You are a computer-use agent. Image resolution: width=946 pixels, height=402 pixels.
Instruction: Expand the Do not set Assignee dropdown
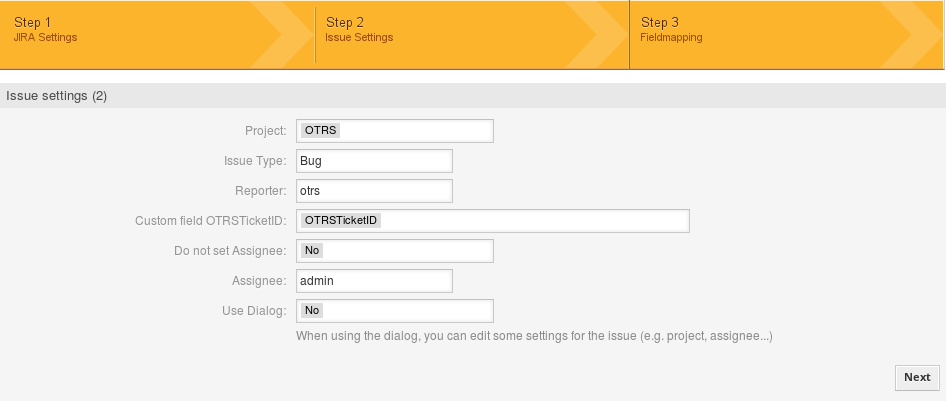(x=394, y=251)
